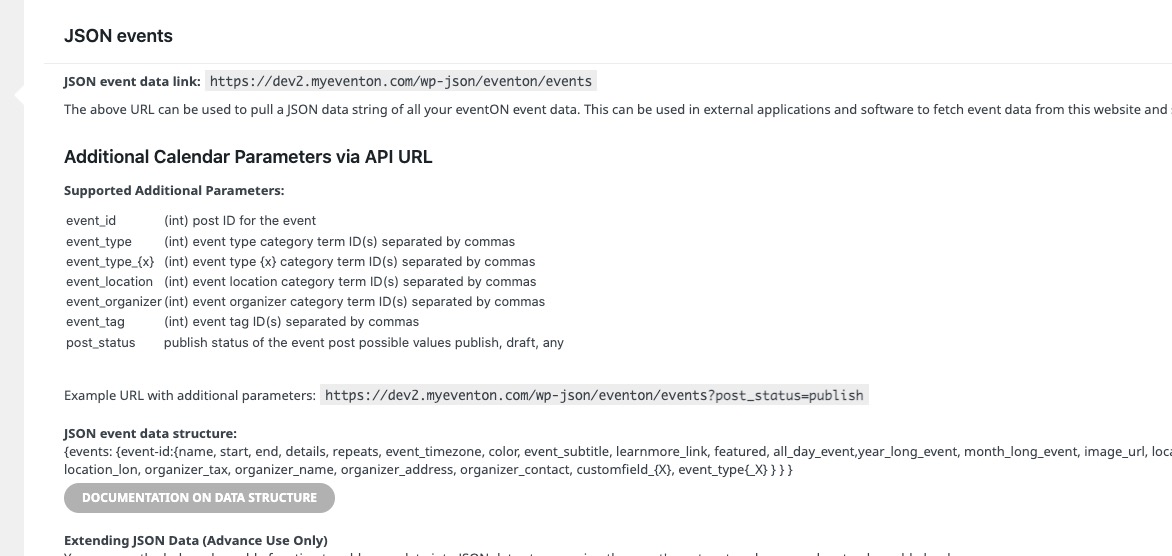Click the 'Example URL with additional parameters:' label
Image resolution: width=1172 pixels, height=556 pixels.
point(190,395)
